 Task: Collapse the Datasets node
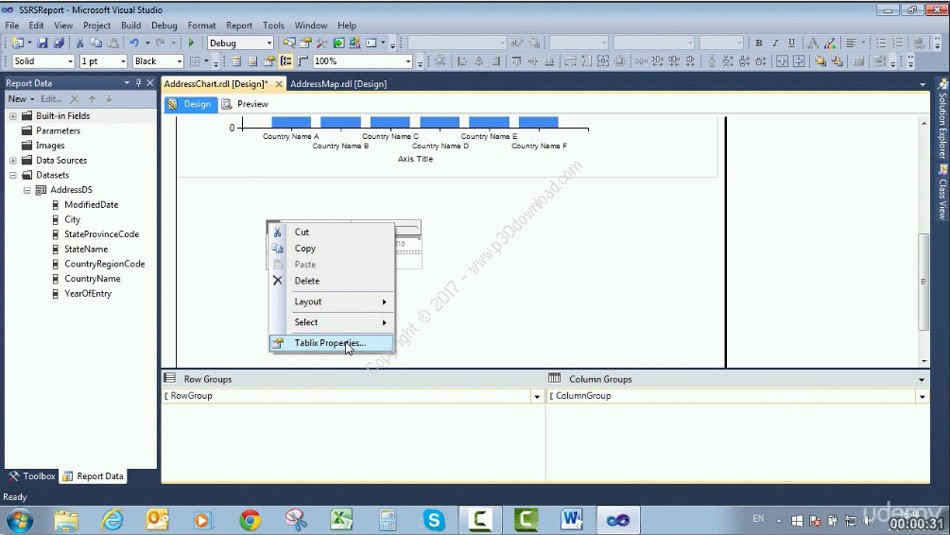pos(13,175)
